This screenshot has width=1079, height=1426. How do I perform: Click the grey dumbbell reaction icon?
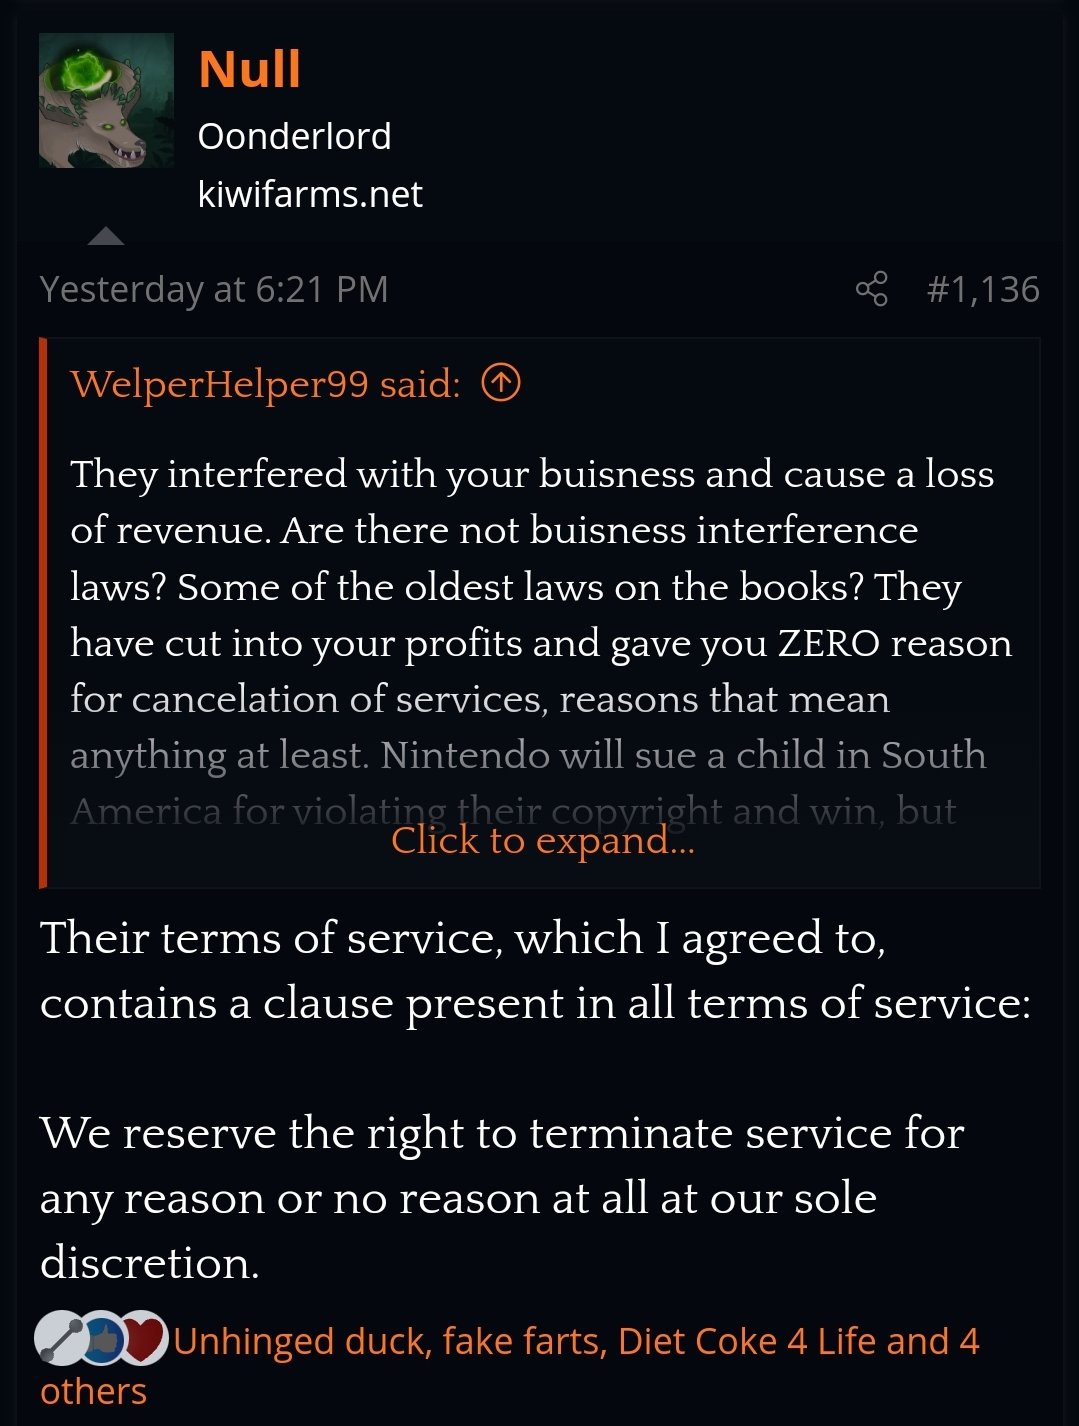59,1340
